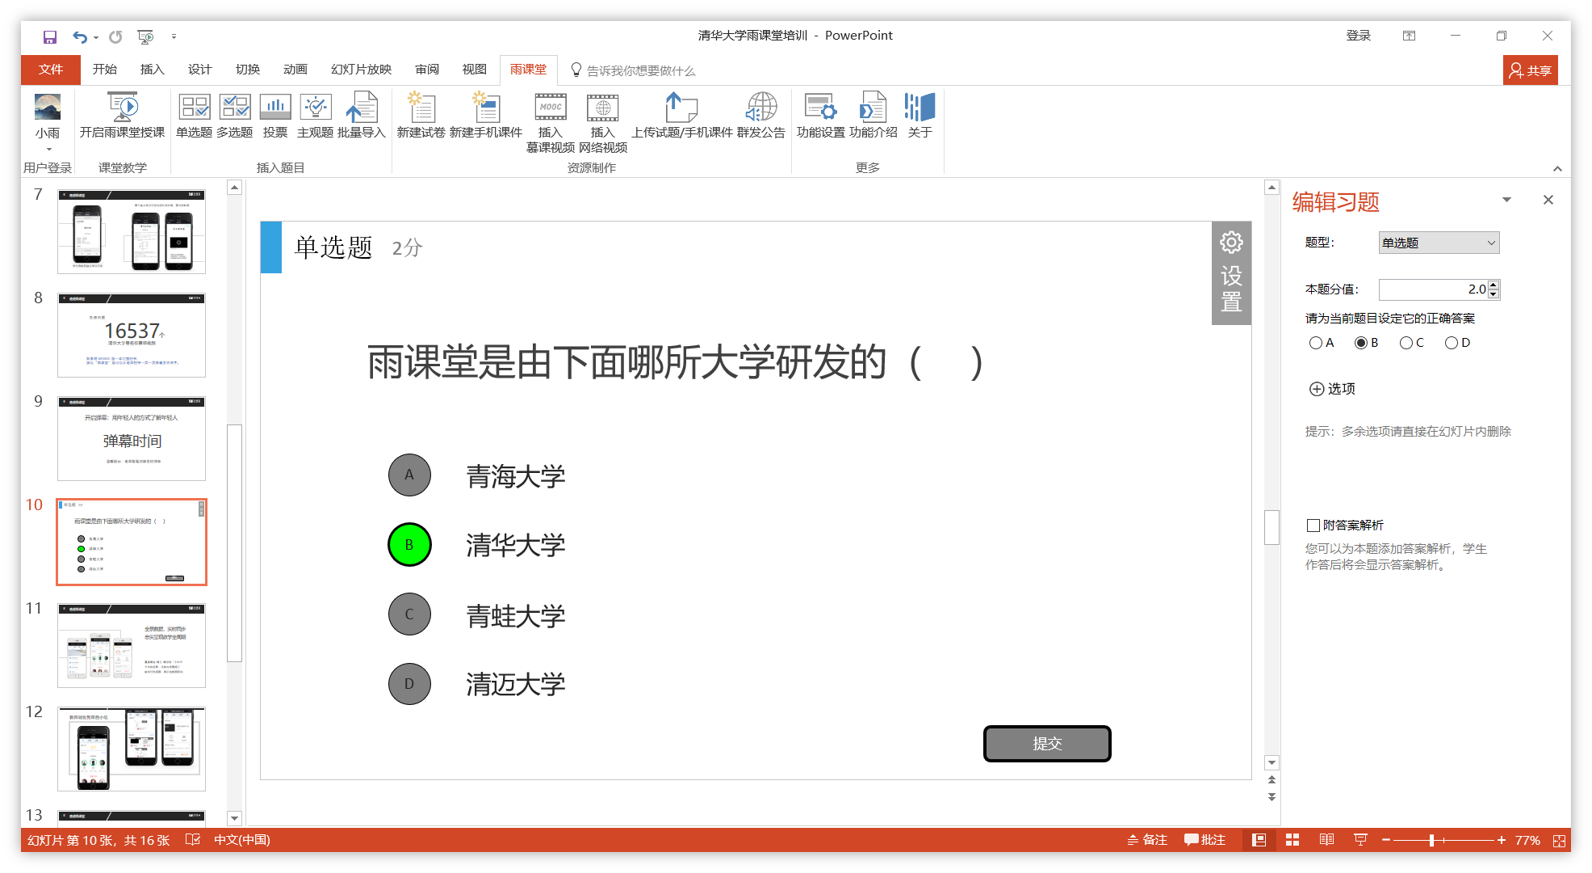Click 新建试卷 to create a test paper
This screenshot has width=1592, height=873.
421,116
